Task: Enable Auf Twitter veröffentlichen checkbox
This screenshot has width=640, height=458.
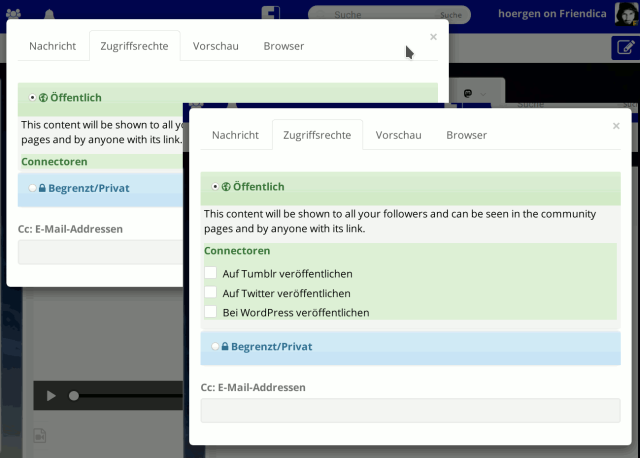Action: point(211,292)
